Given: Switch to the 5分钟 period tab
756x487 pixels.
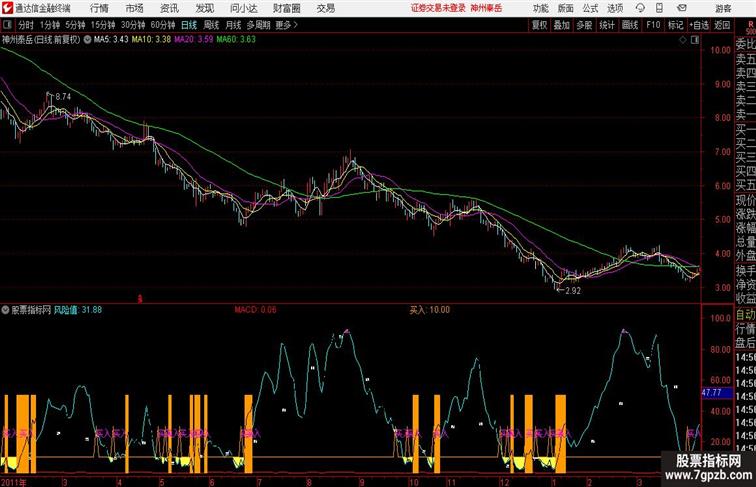Looking at the screenshot, I should pos(75,25).
